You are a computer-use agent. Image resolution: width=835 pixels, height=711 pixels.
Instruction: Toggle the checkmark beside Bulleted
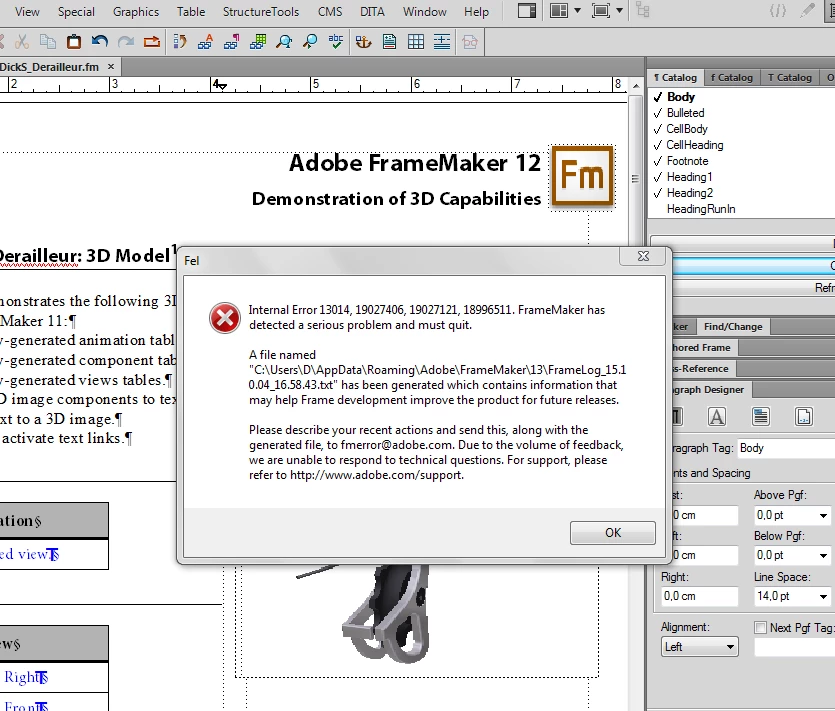[x=658, y=113]
